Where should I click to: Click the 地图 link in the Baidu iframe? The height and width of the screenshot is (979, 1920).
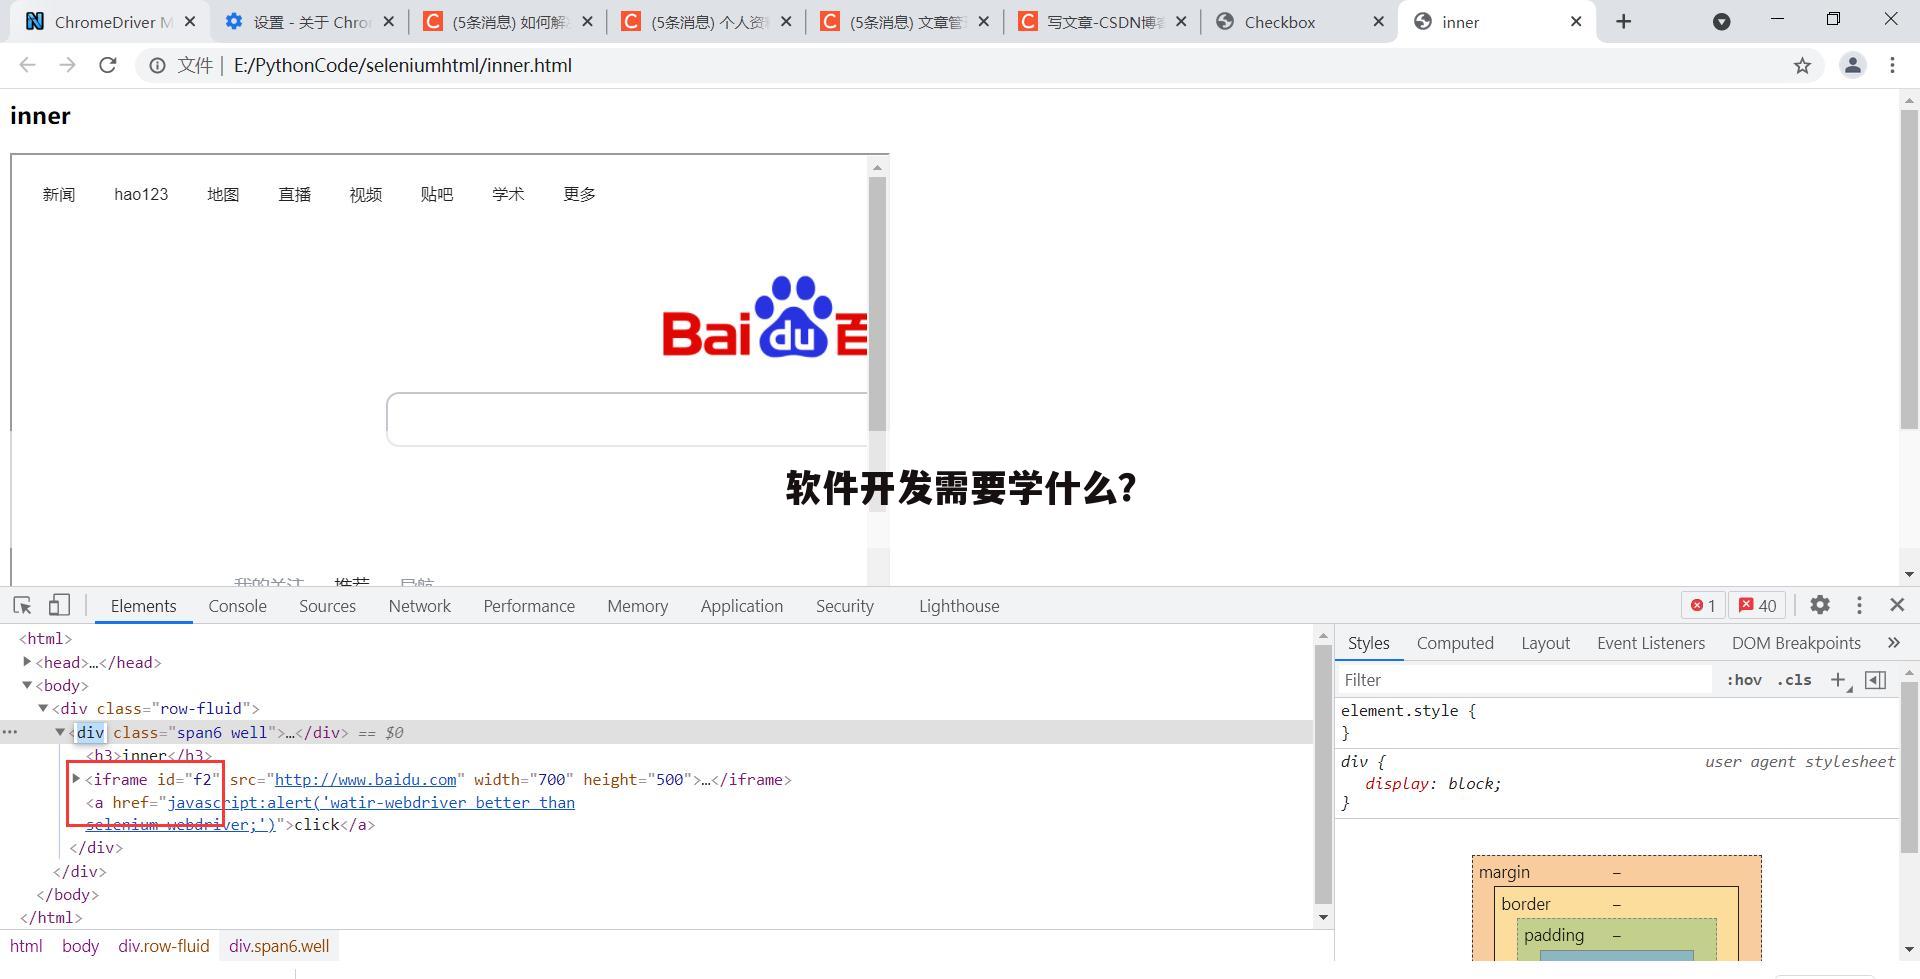[223, 194]
